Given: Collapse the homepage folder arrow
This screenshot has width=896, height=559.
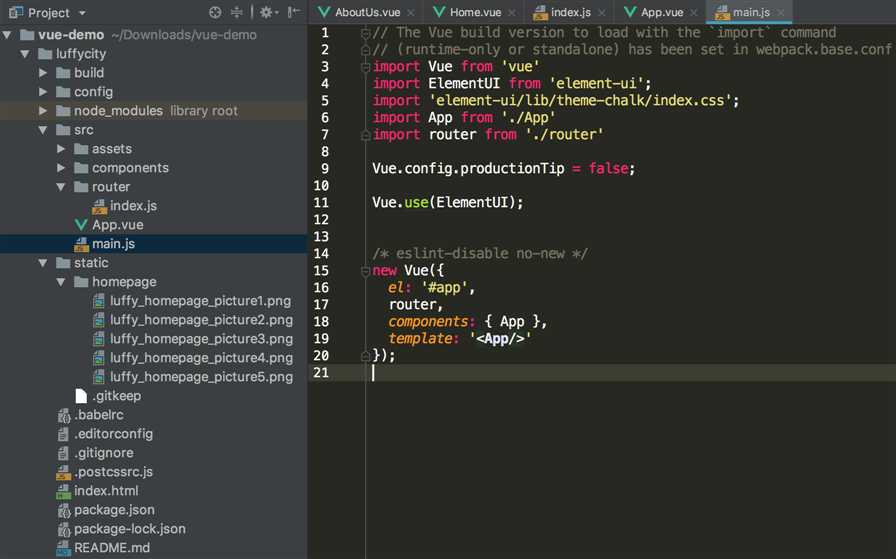Looking at the screenshot, I should (x=61, y=282).
